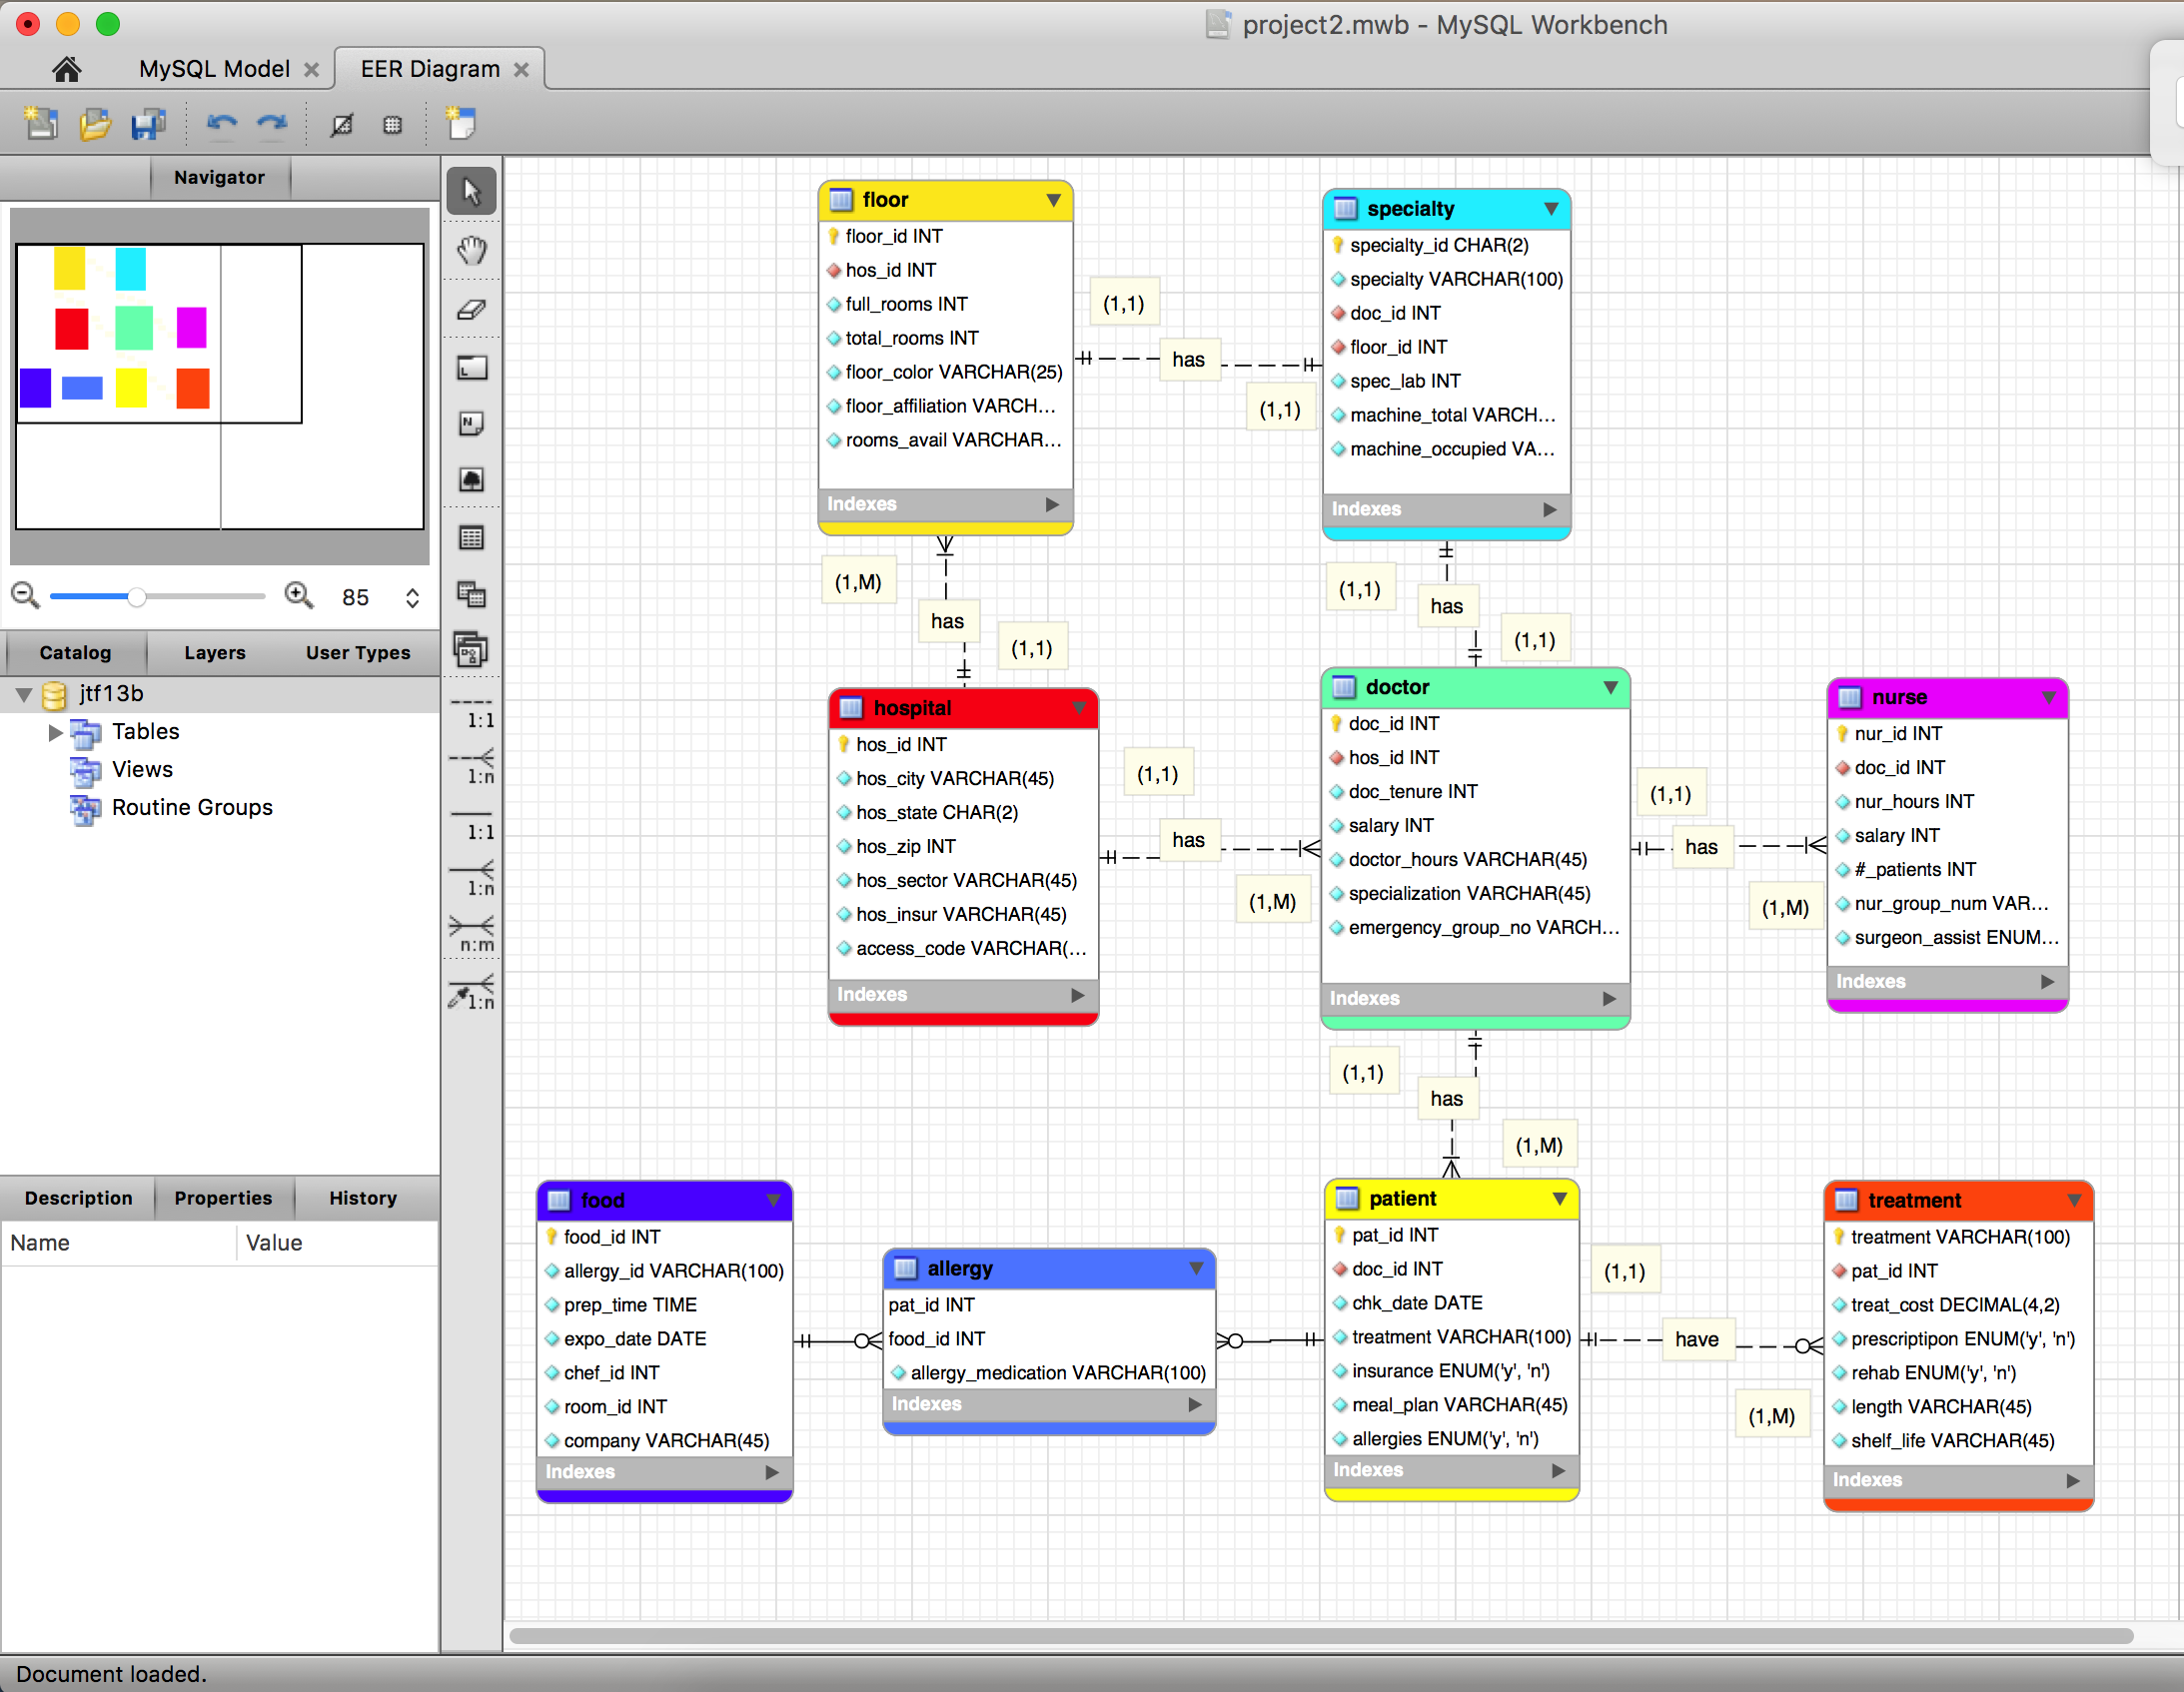Collapse the nurse table with header arrow
2184x1692 pixels.
click(x=2048, y=697)
